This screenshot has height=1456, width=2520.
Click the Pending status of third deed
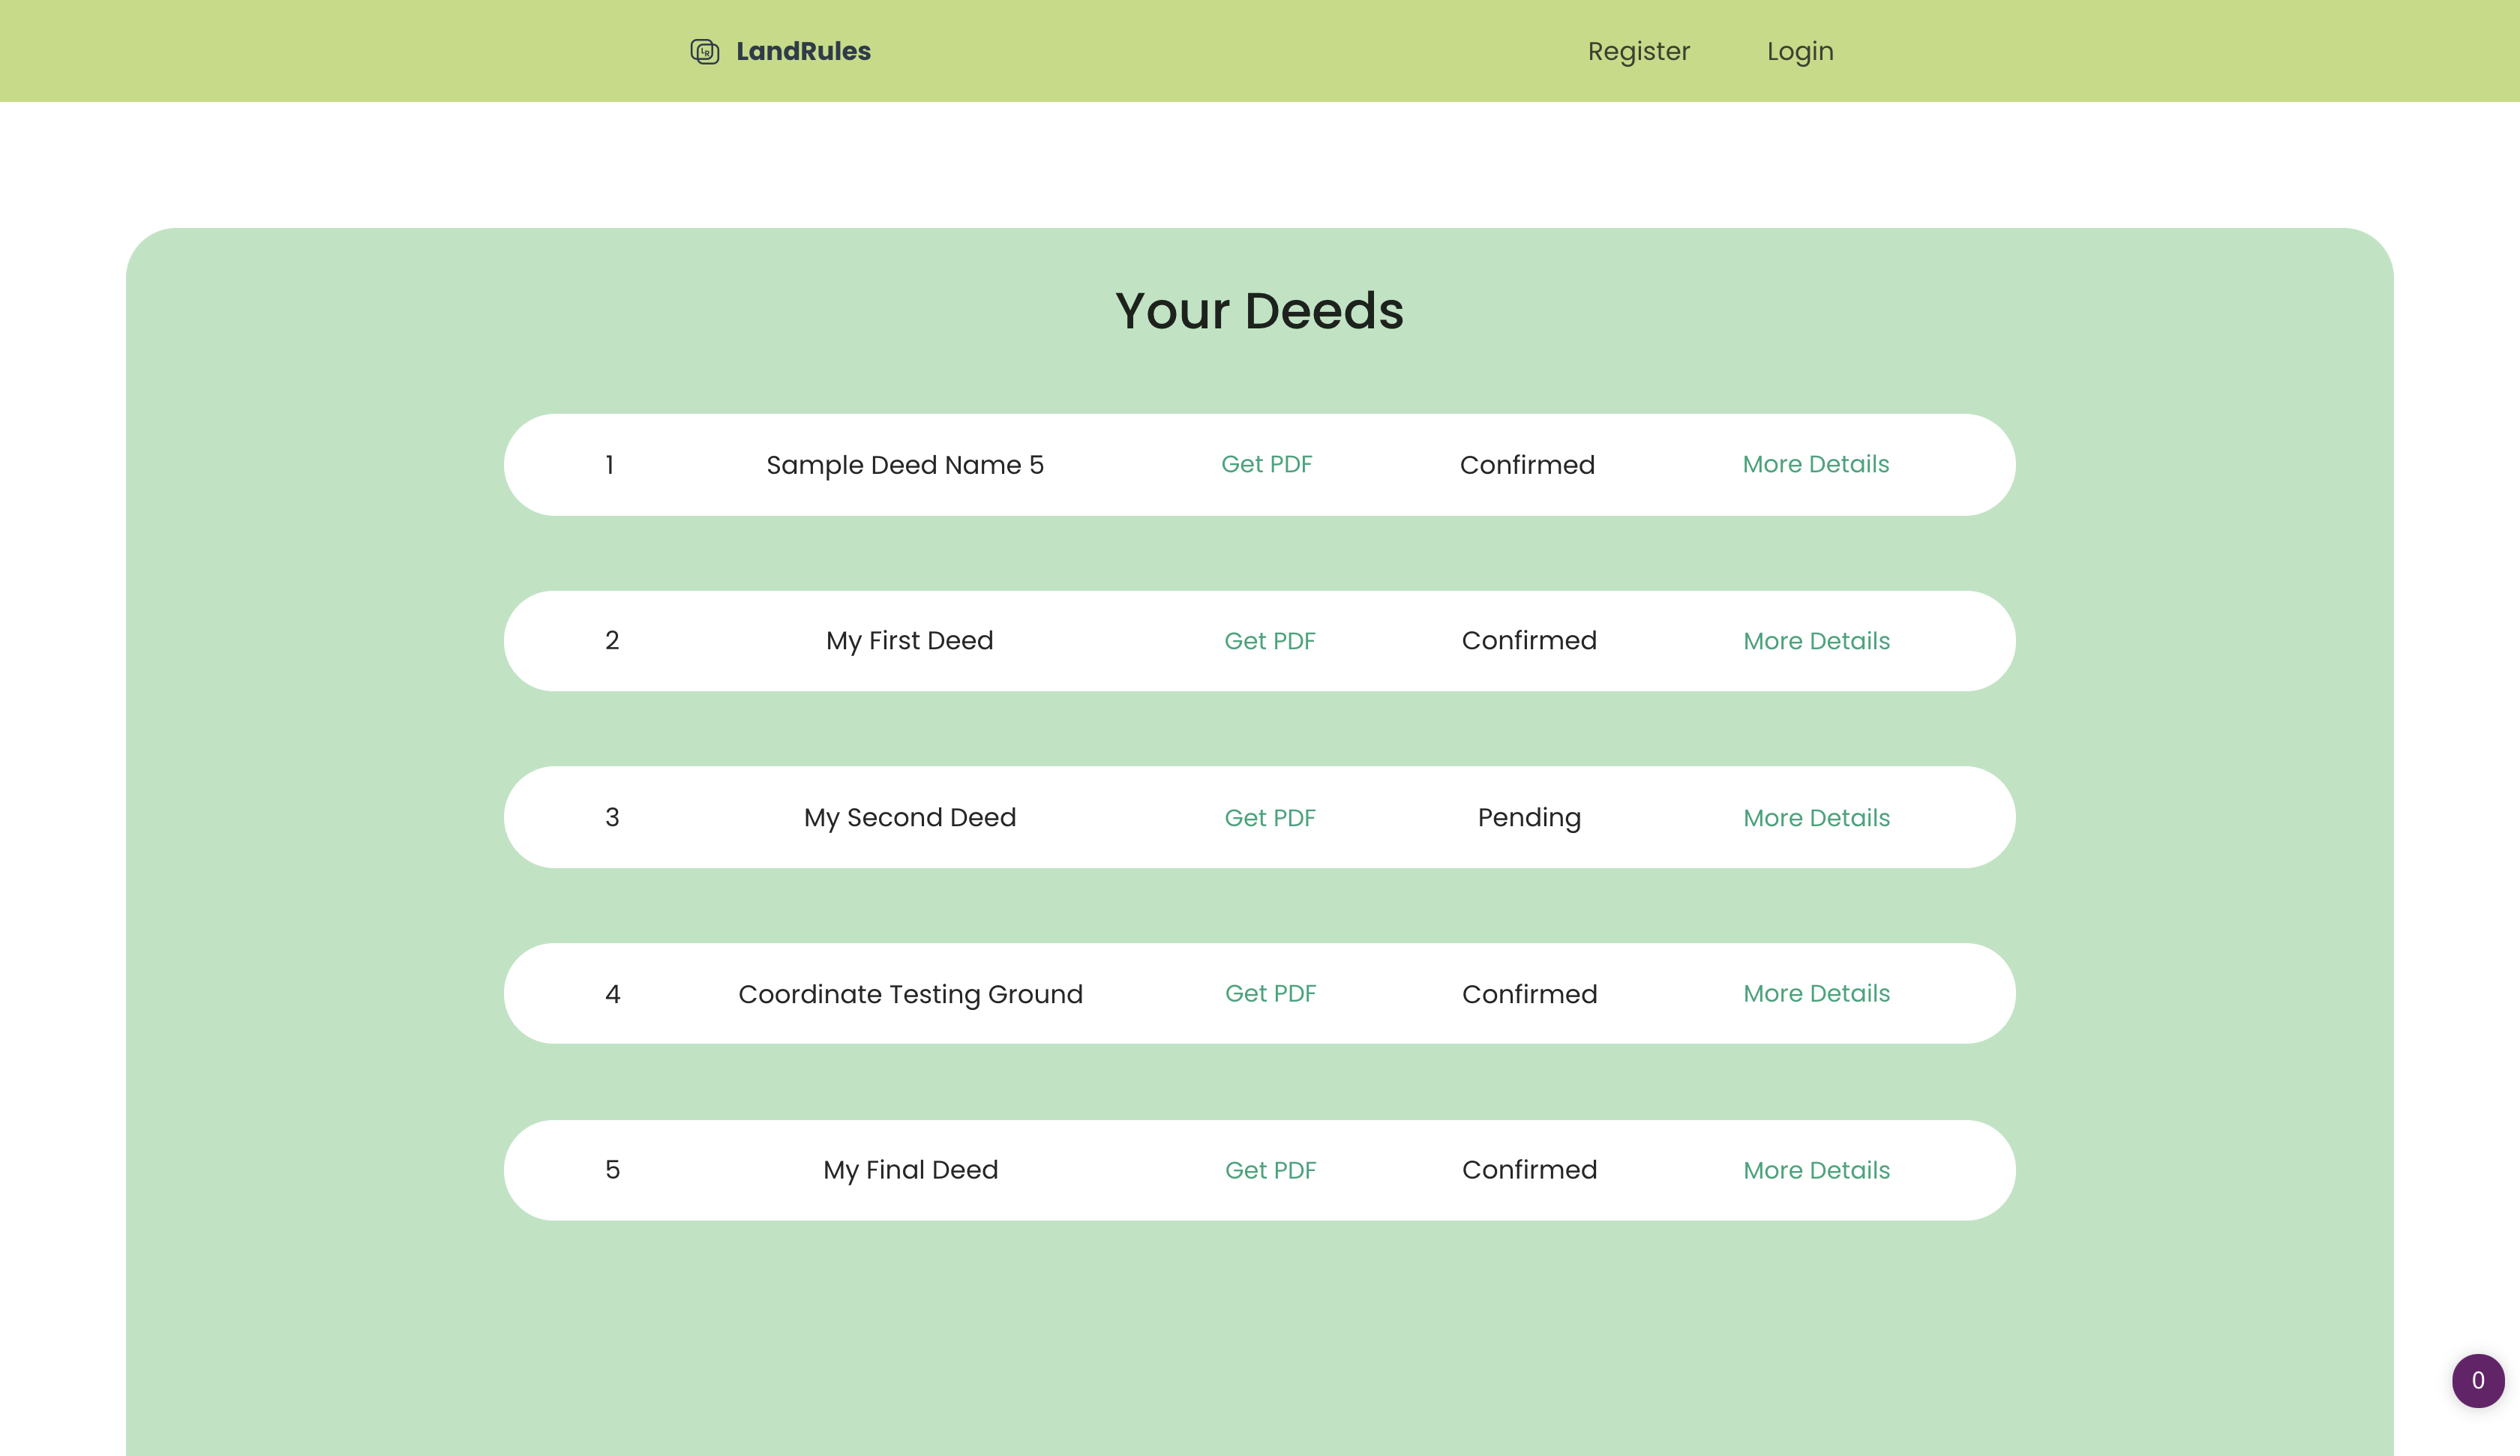click(x=1529, y=818)
